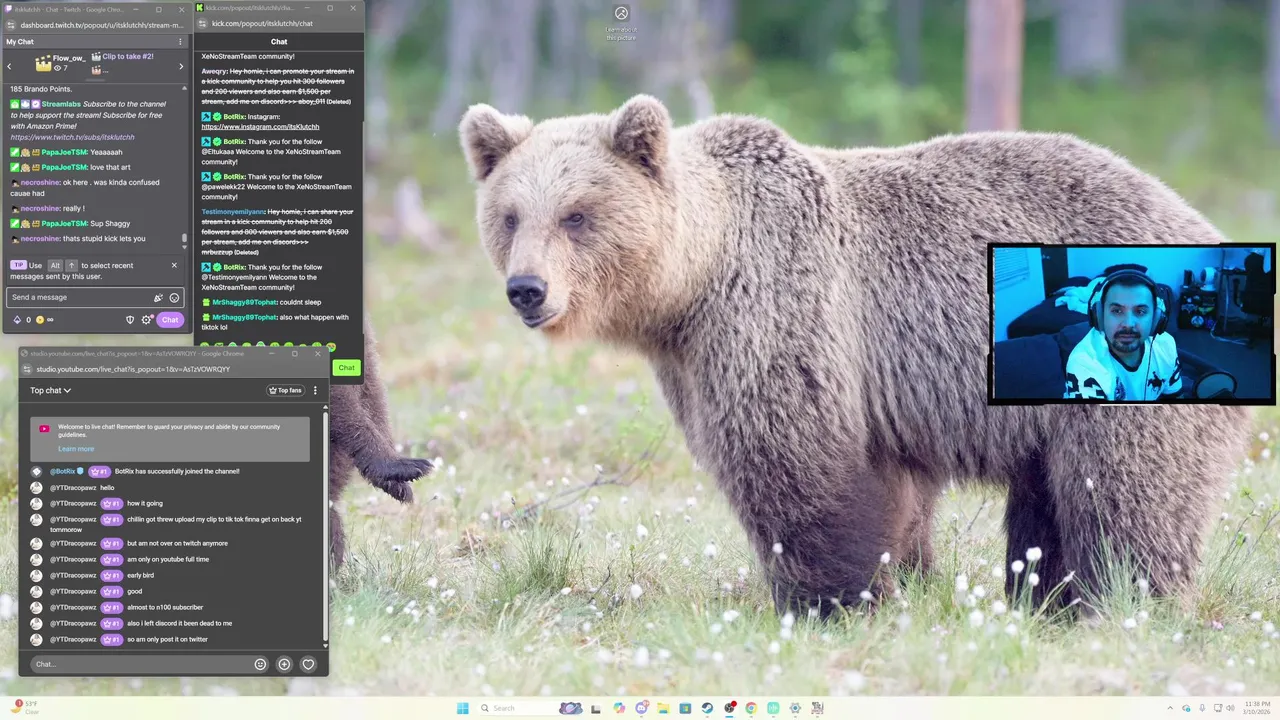Open the Windows Start menu
This screenshot has height=720, width=1280.
(462, 708)
